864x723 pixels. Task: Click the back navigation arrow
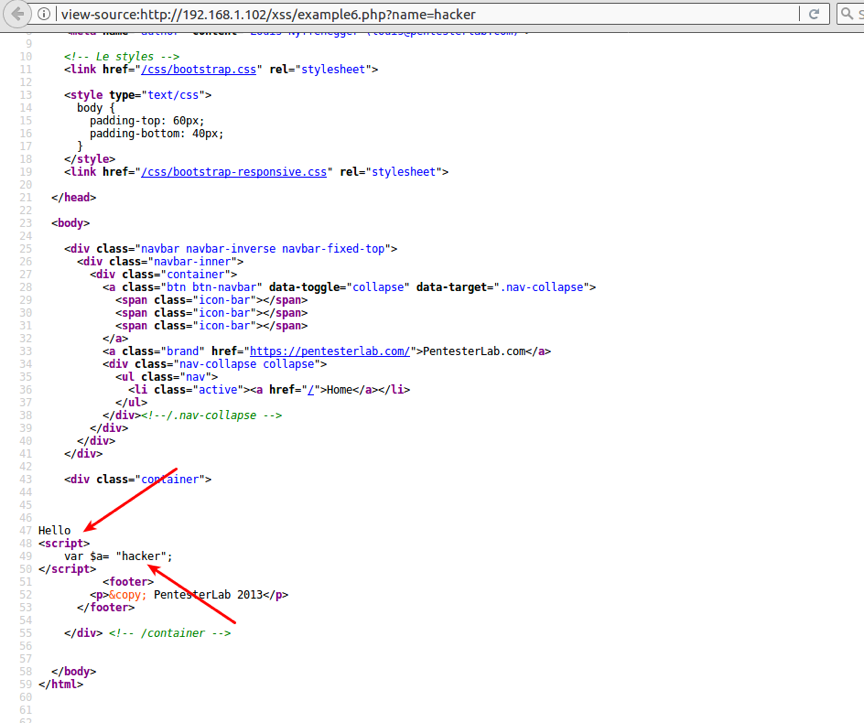tap(18, 14)
